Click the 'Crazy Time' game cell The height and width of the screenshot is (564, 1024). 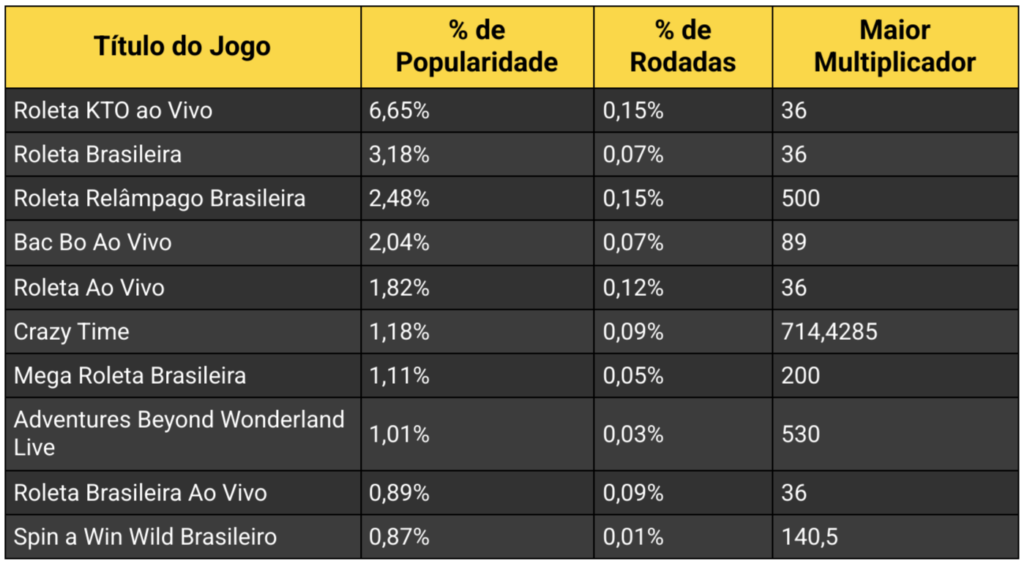pos(71,332)
